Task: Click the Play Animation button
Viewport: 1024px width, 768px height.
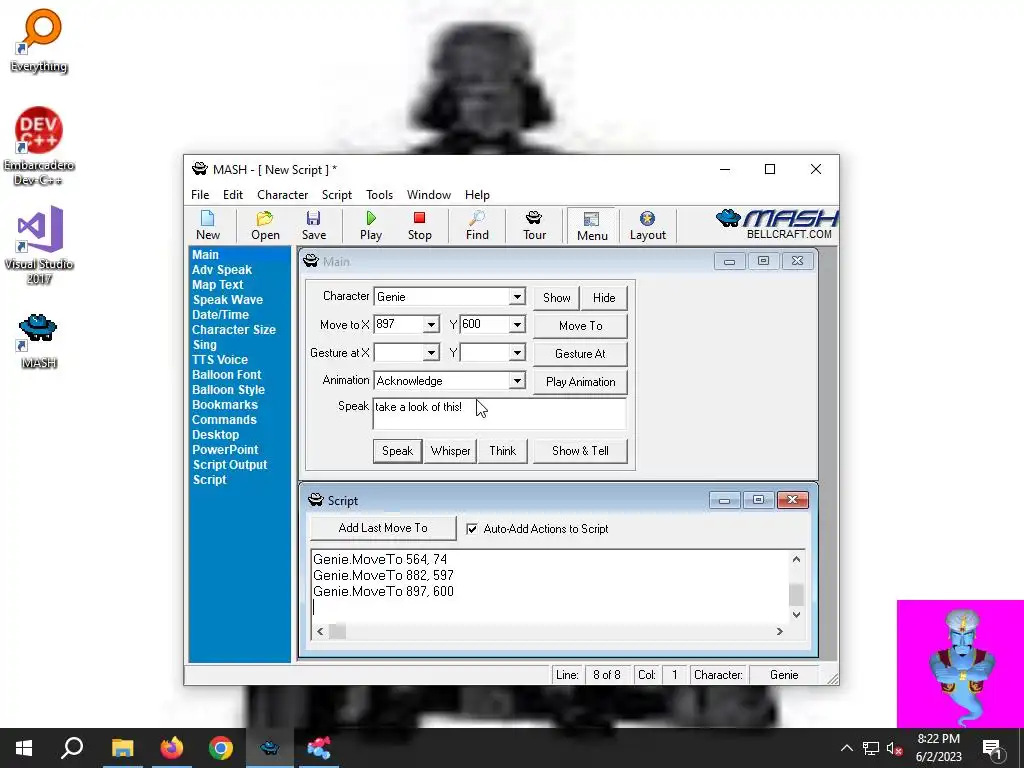Action: (581, 382)
